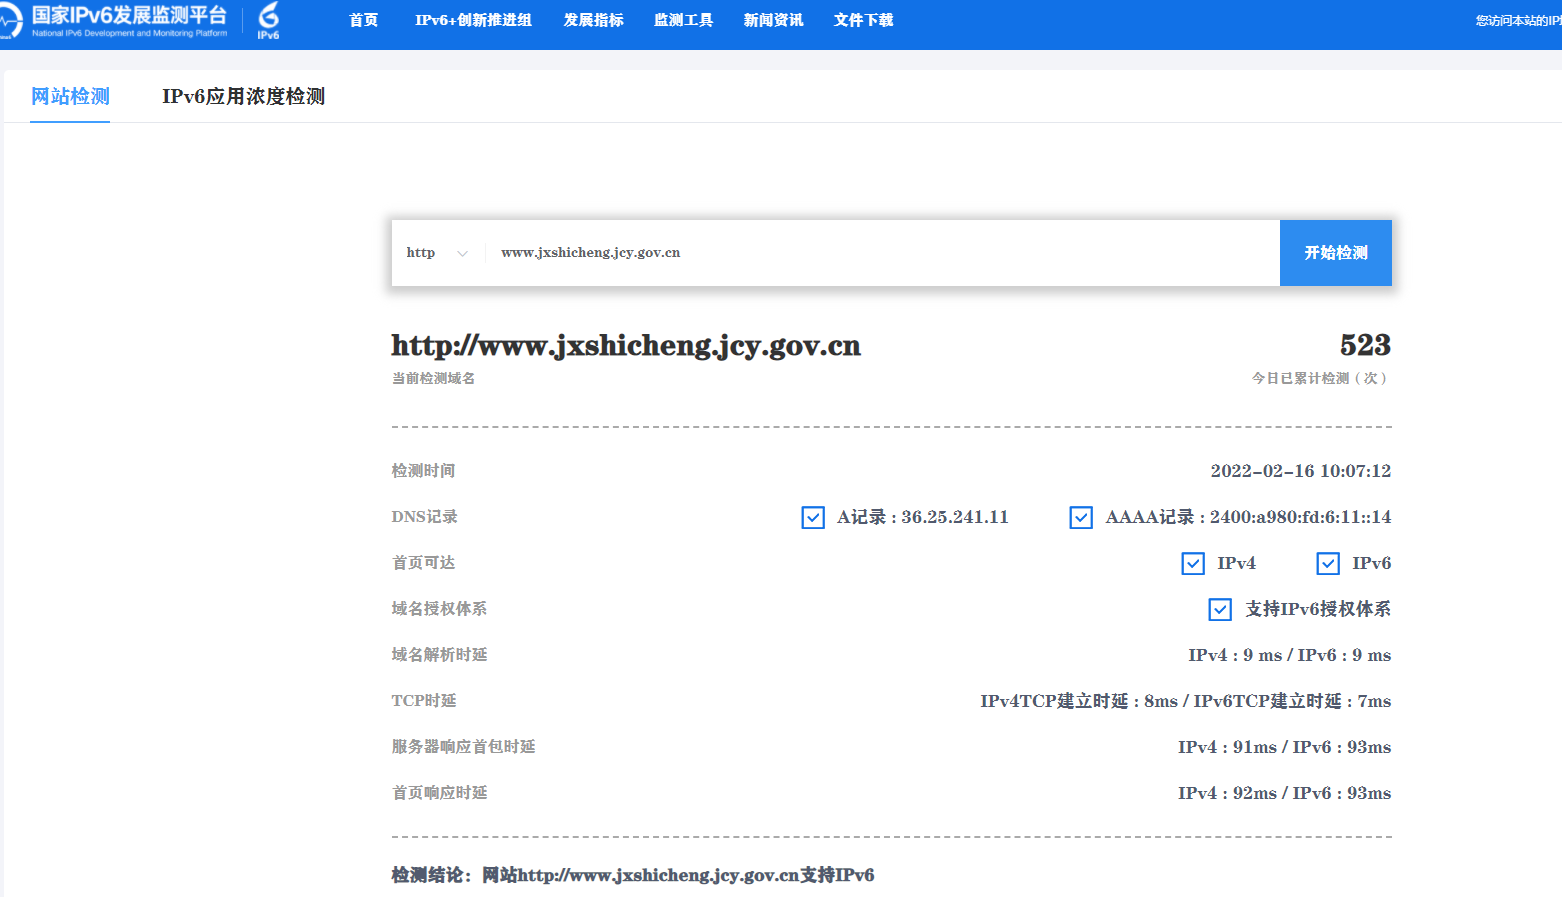Open the IPv6+创新推进组 menu
The height and width of the screenshot is (897, 1562).
click(473, 20)
